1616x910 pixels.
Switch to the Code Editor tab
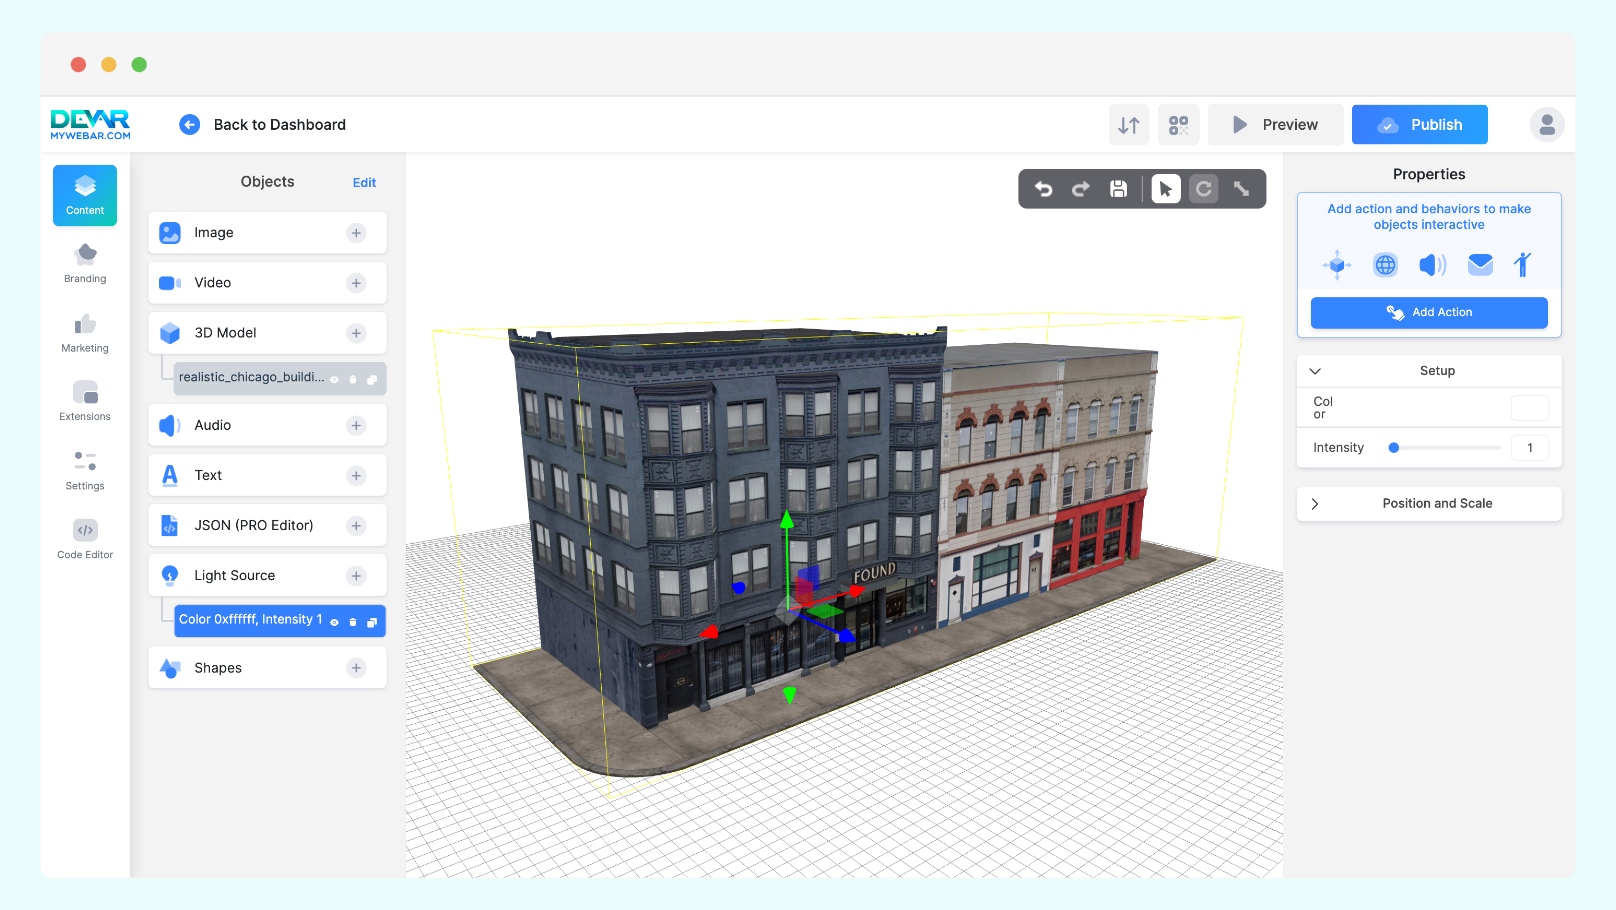(85, 539)
